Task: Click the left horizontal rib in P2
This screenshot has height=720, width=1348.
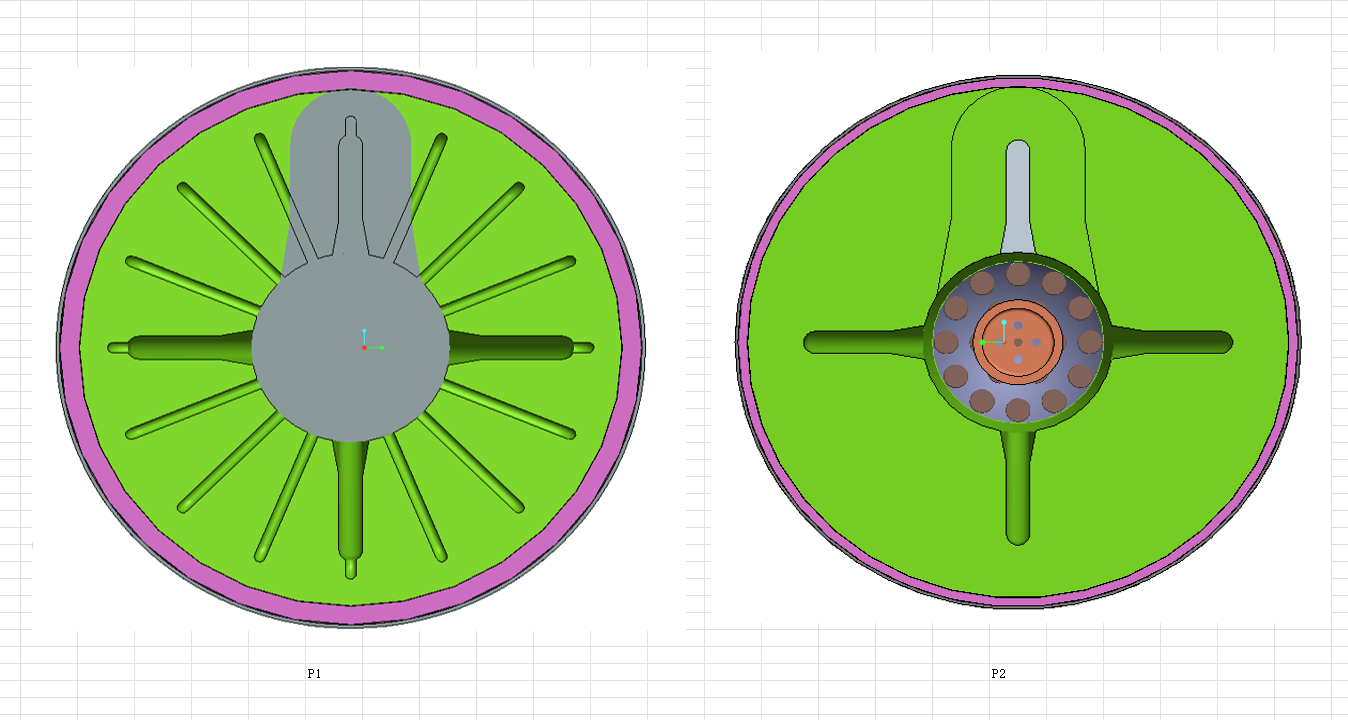Action: tap(860, 342)
